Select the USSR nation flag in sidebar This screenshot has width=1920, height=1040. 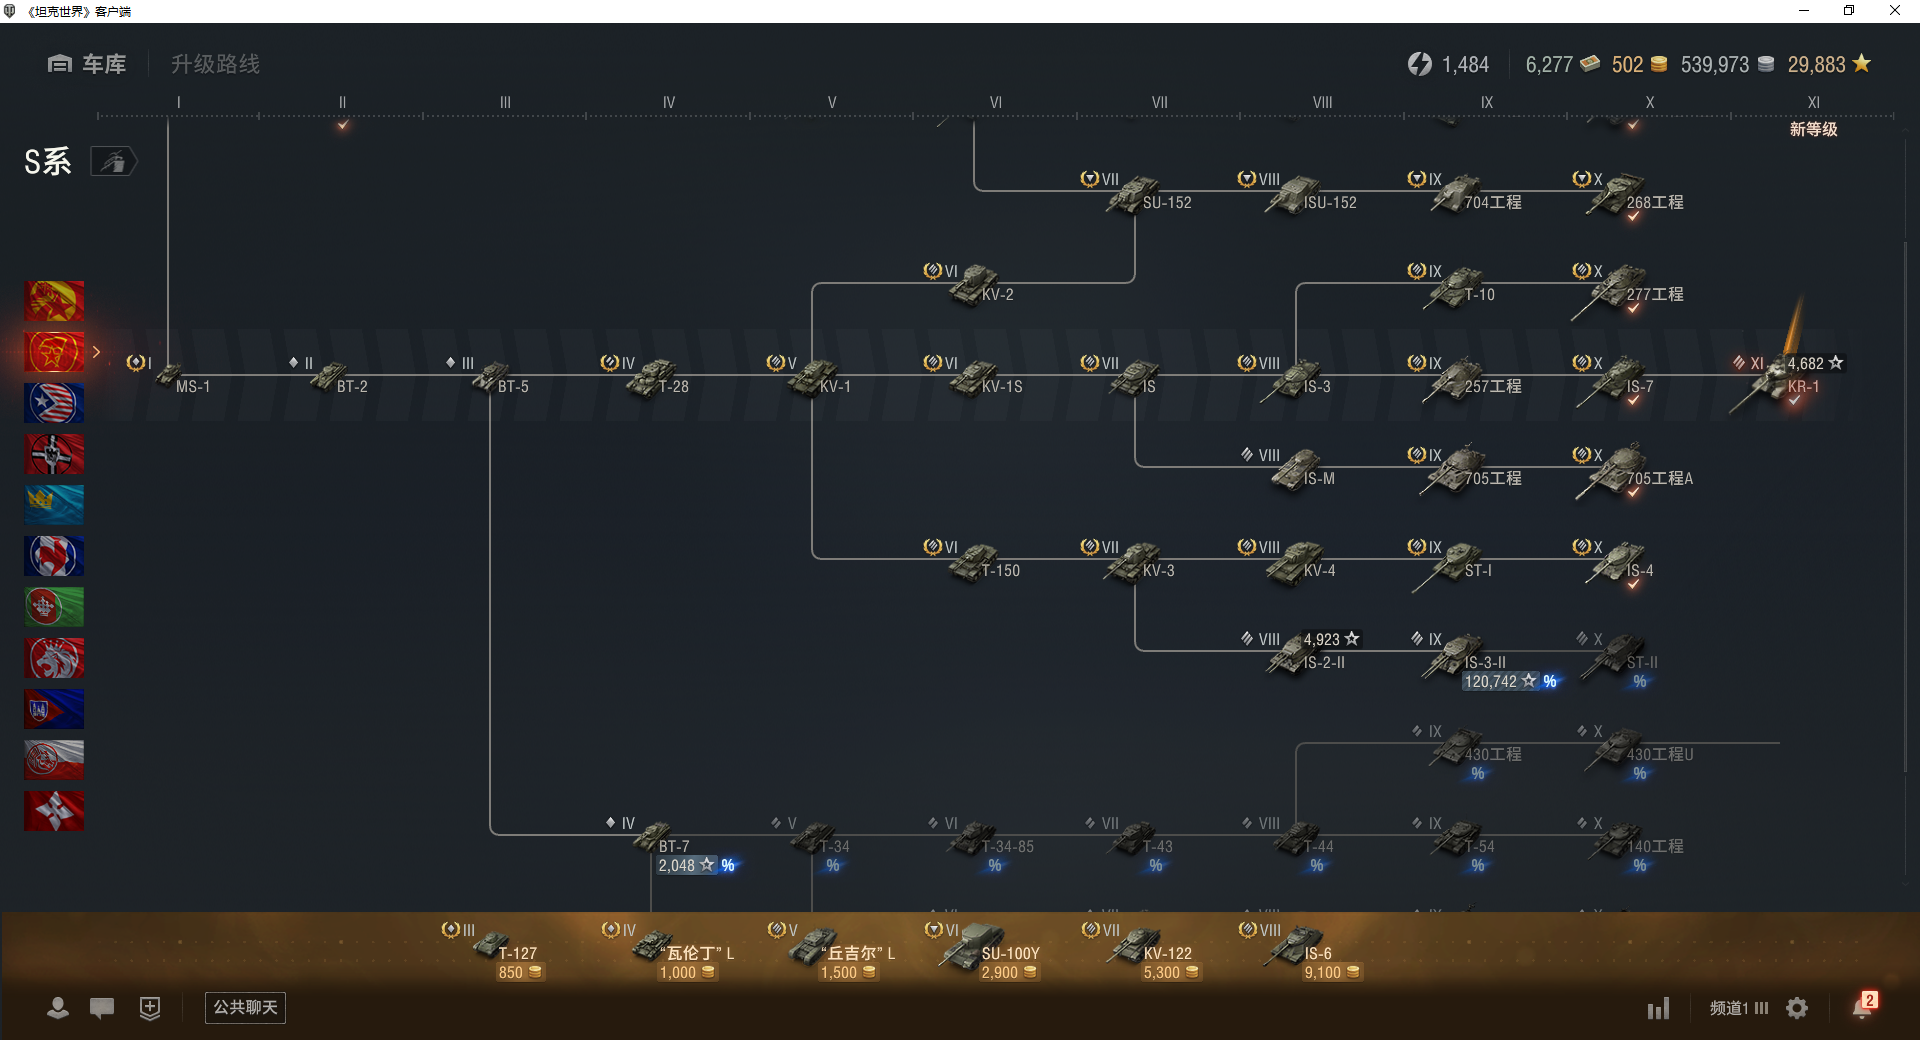click(54, 352)
